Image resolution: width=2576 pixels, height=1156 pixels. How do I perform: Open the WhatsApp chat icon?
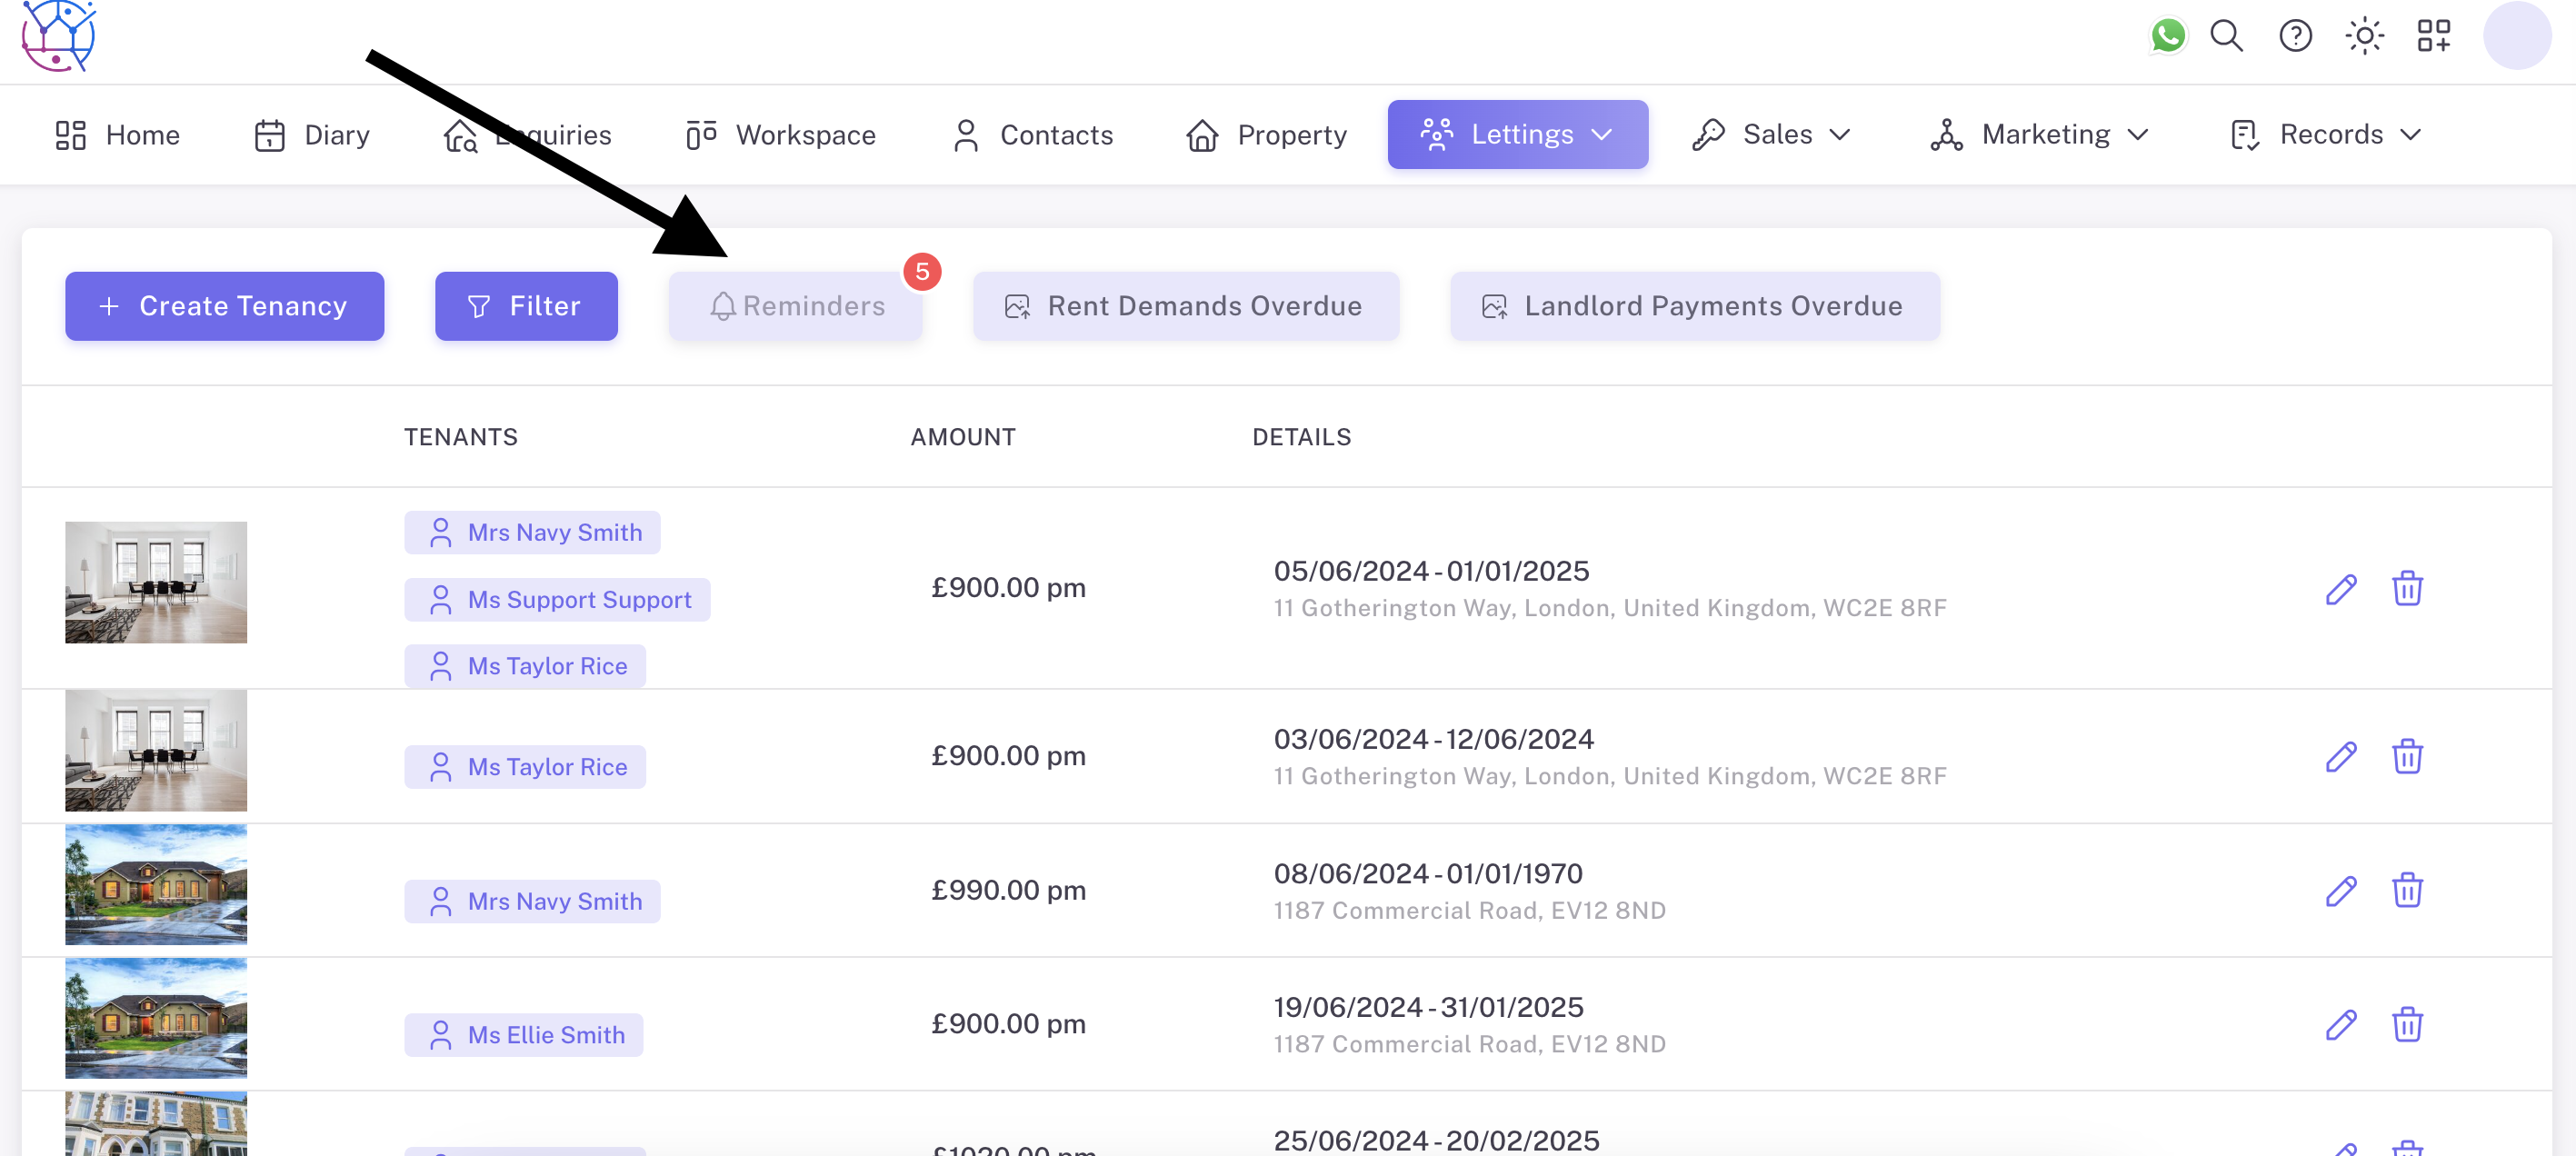point(2167,36)
